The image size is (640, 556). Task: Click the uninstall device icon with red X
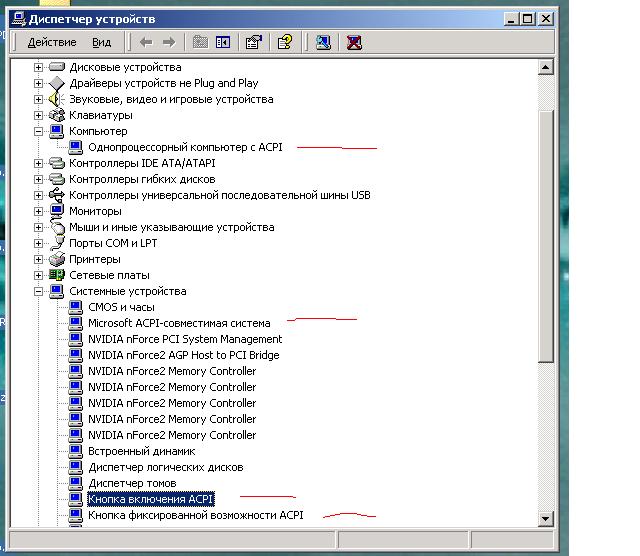tap(354, 42)
